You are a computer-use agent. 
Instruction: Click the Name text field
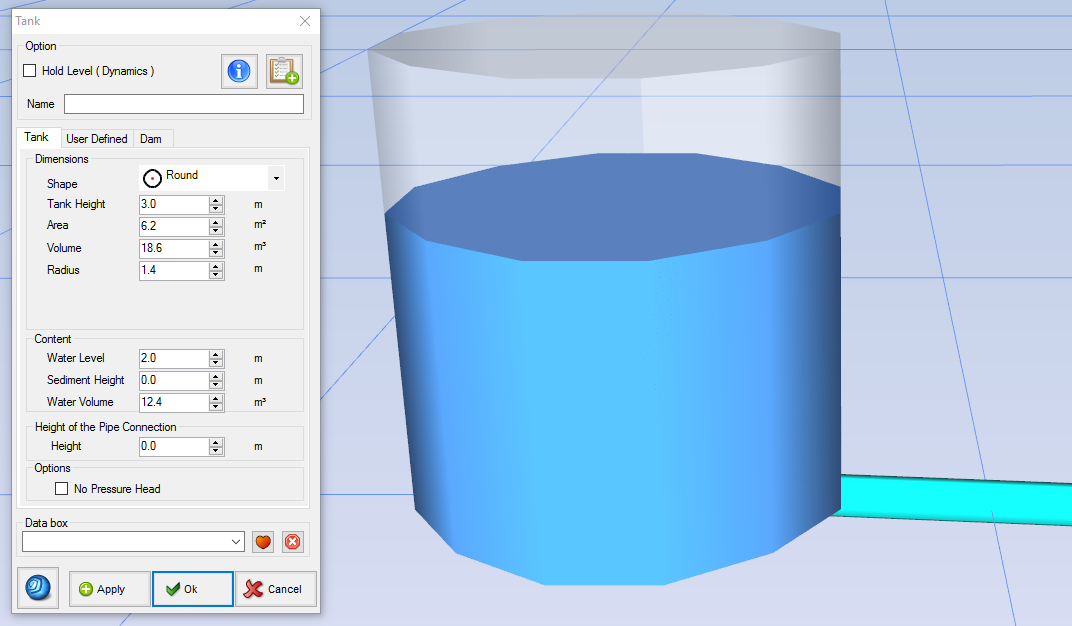point(183,104)
